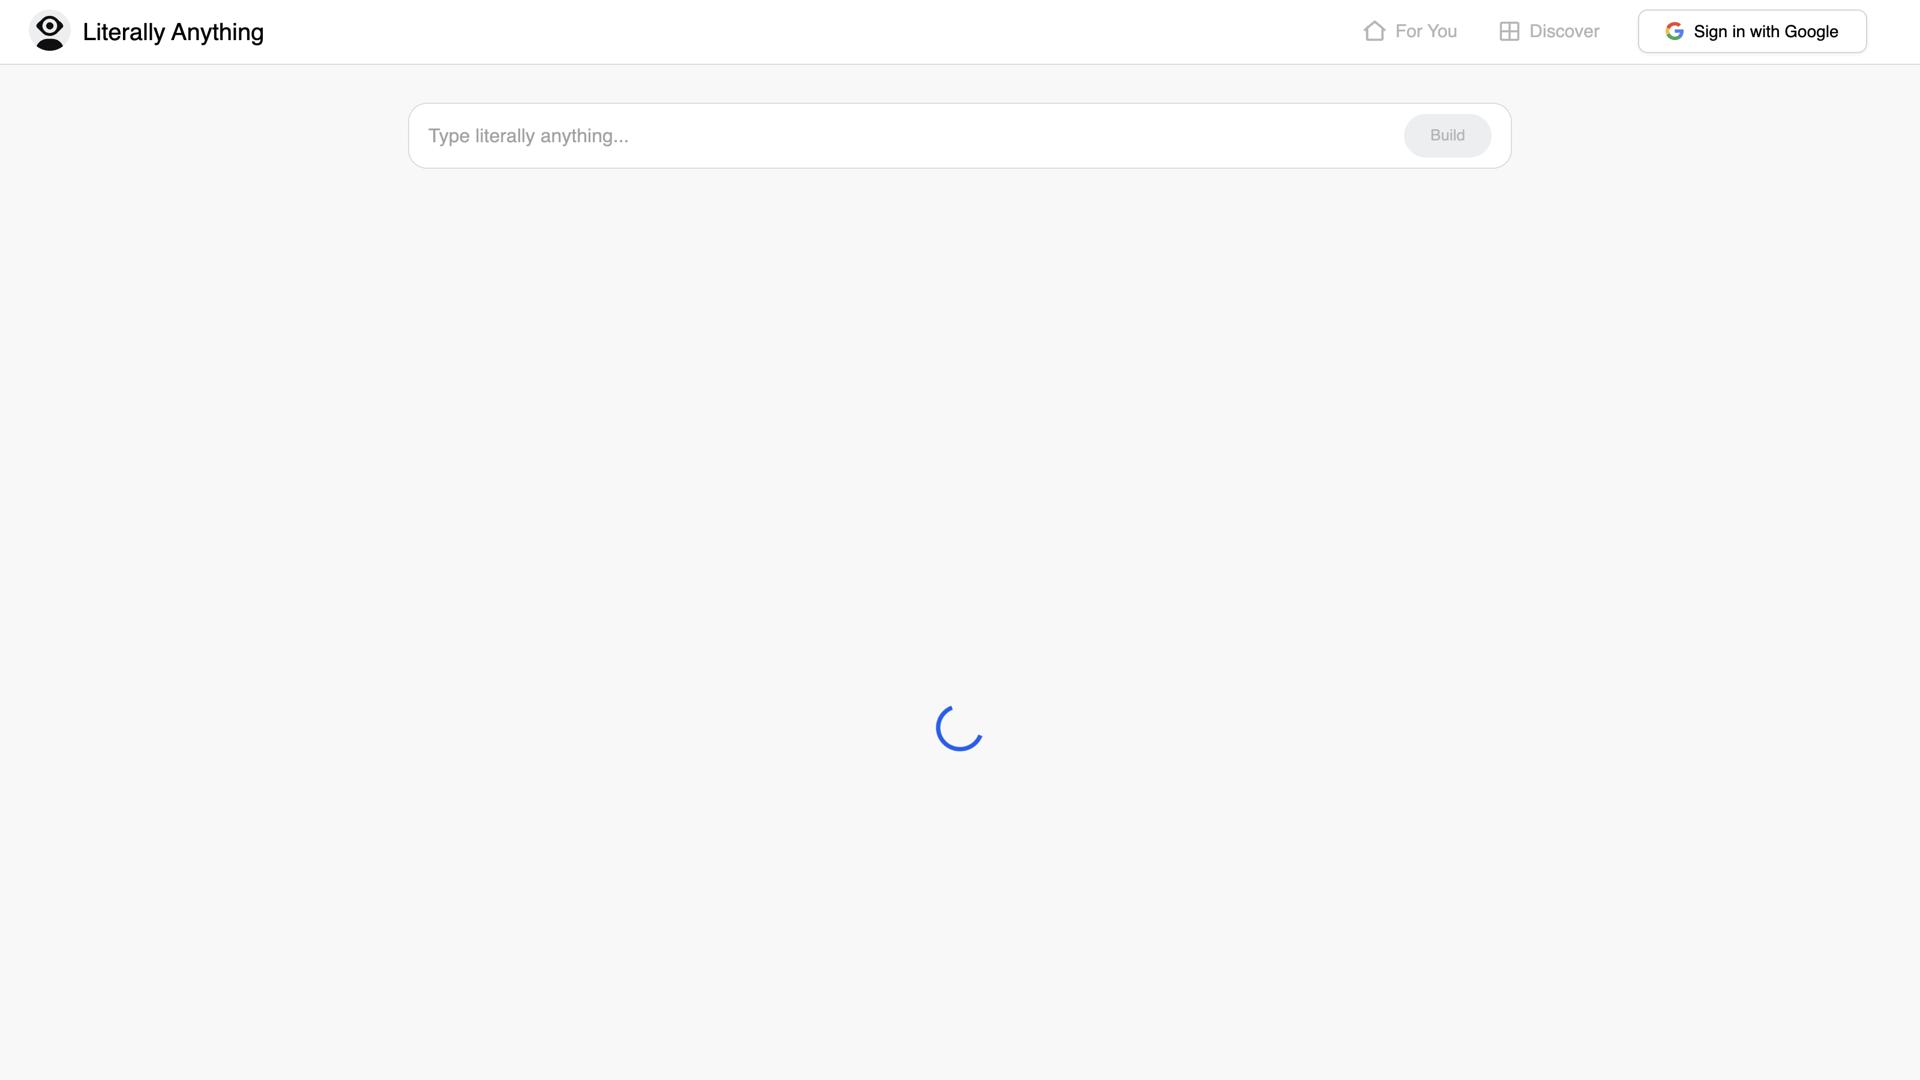This screenshot has width=1920, height=1080.
Task: Select the word "Anything" in the header title
Action: tap(217, 32)
